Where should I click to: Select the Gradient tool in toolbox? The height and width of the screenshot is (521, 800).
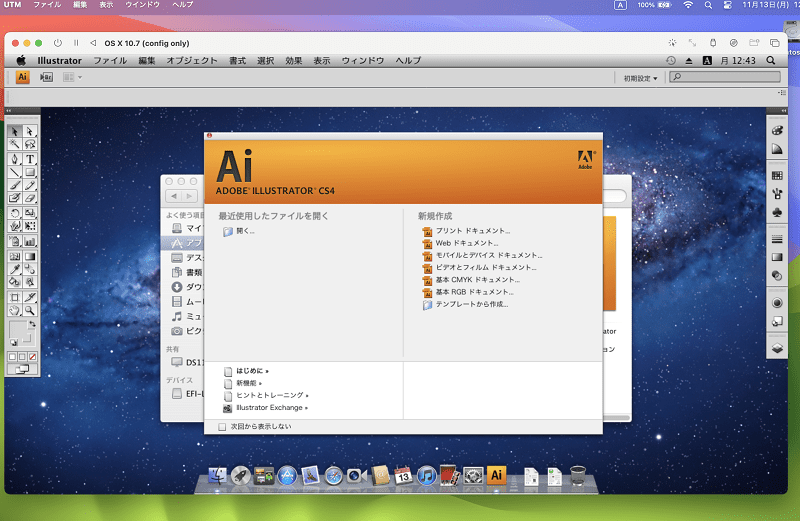coord(30,256)
